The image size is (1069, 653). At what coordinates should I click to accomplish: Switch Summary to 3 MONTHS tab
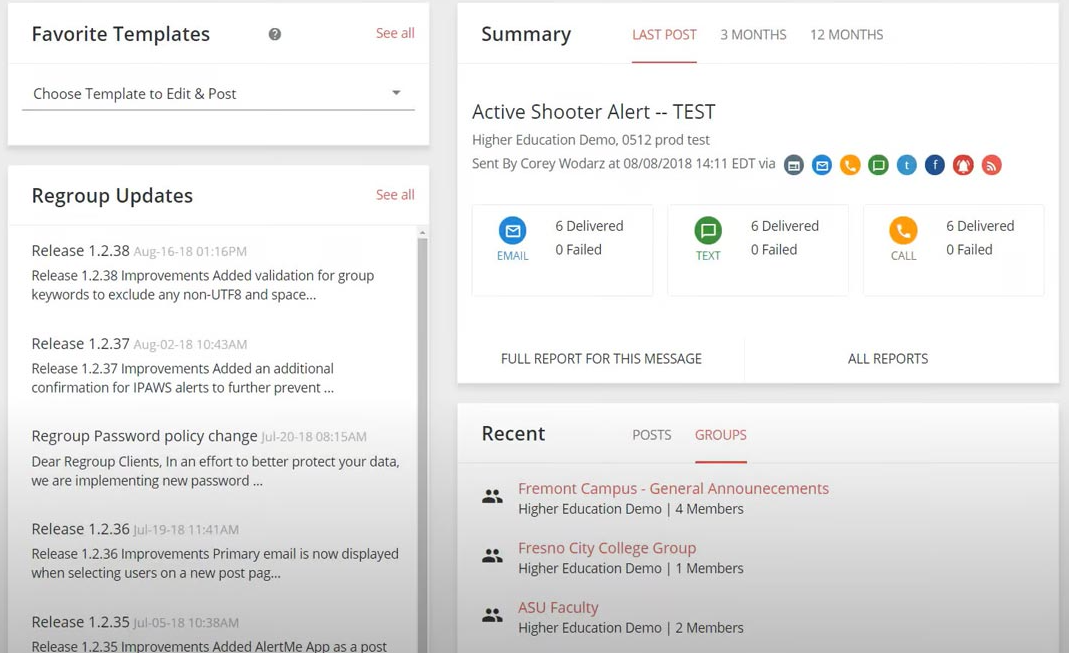coord(753,35)
